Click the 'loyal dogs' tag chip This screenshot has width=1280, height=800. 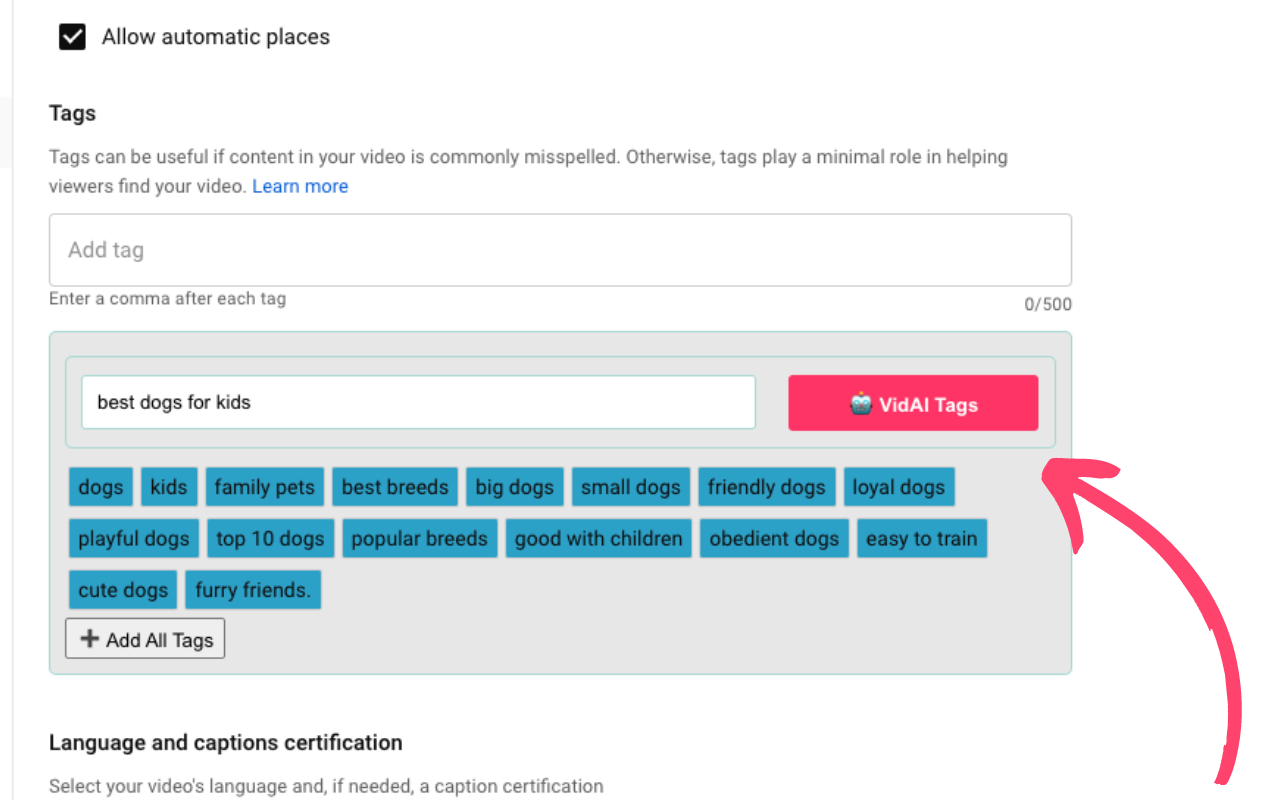point(898,487)
